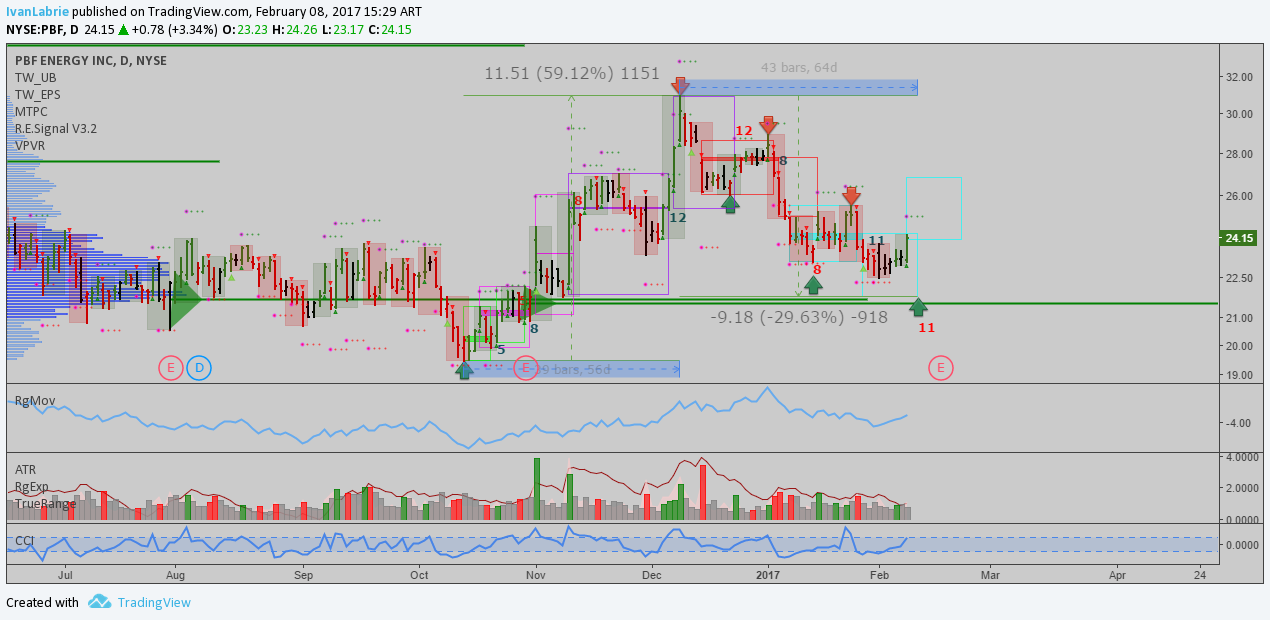This screenshot has width=1270, height=620.
Task: Select the green up arrow above red number 11
Action: pos(918,307)
